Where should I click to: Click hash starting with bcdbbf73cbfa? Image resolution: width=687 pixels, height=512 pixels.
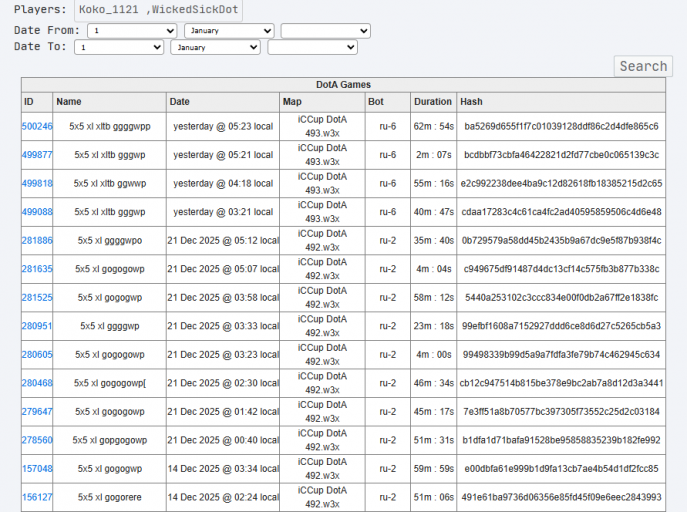(x=561, y=155)
